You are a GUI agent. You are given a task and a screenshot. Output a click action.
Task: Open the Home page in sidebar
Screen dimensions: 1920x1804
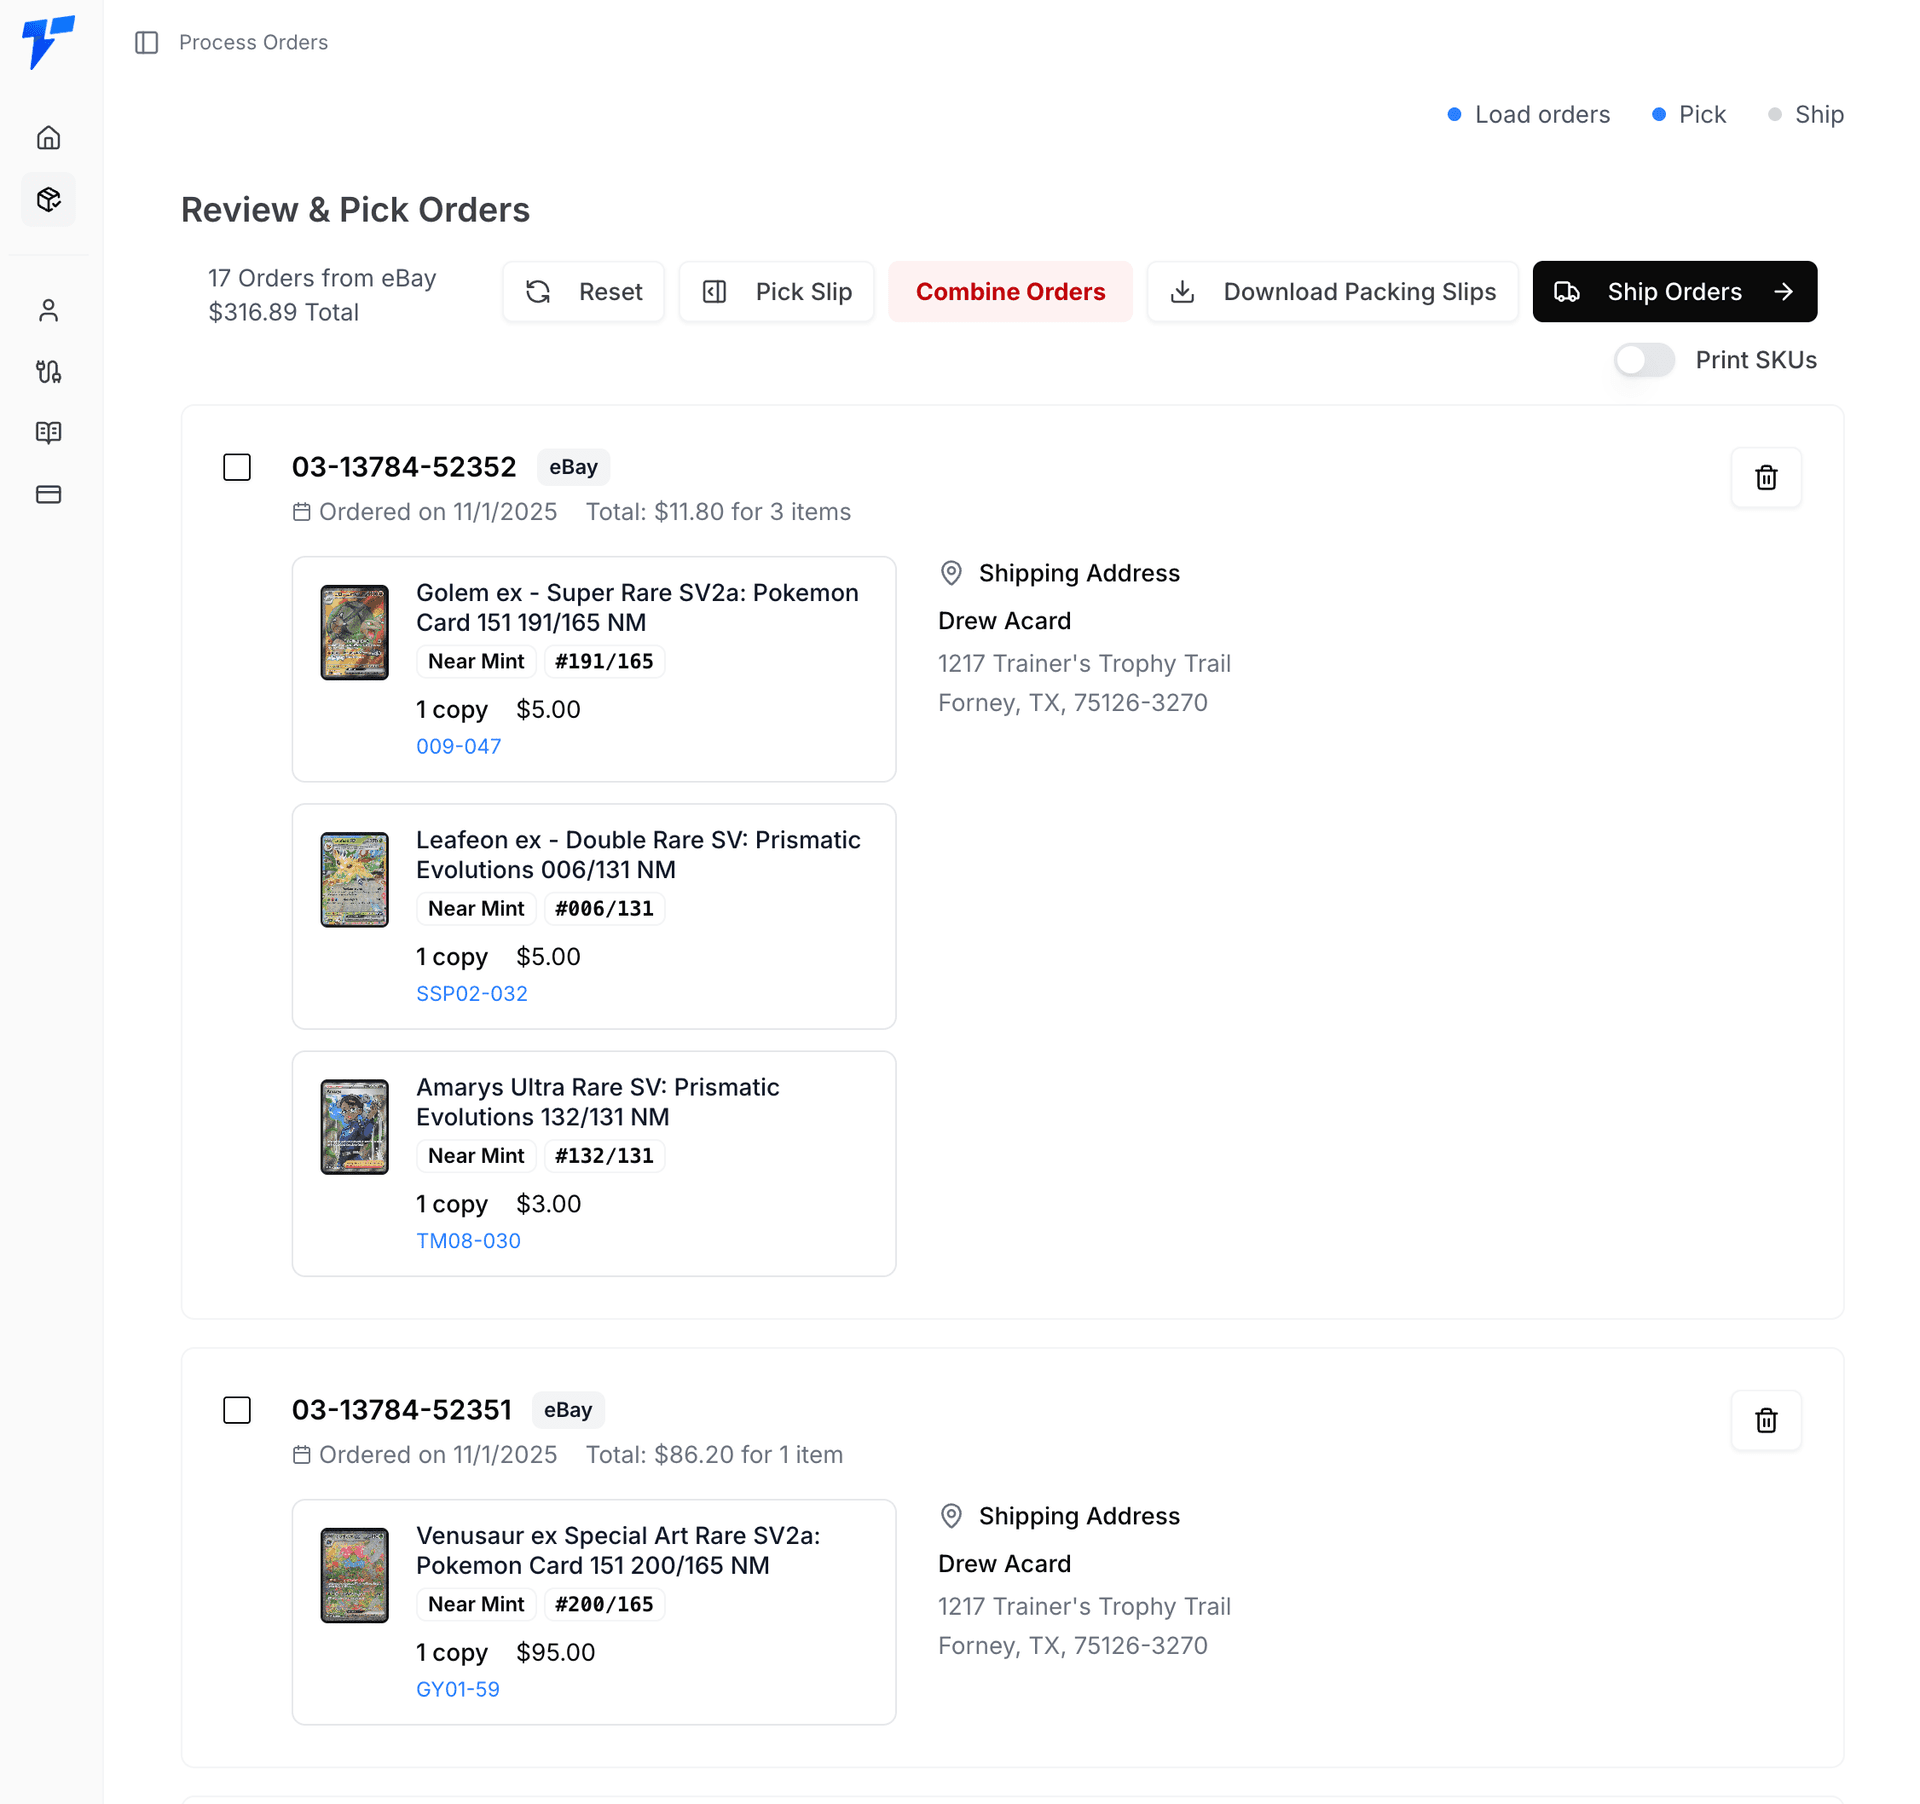point(48,137)
